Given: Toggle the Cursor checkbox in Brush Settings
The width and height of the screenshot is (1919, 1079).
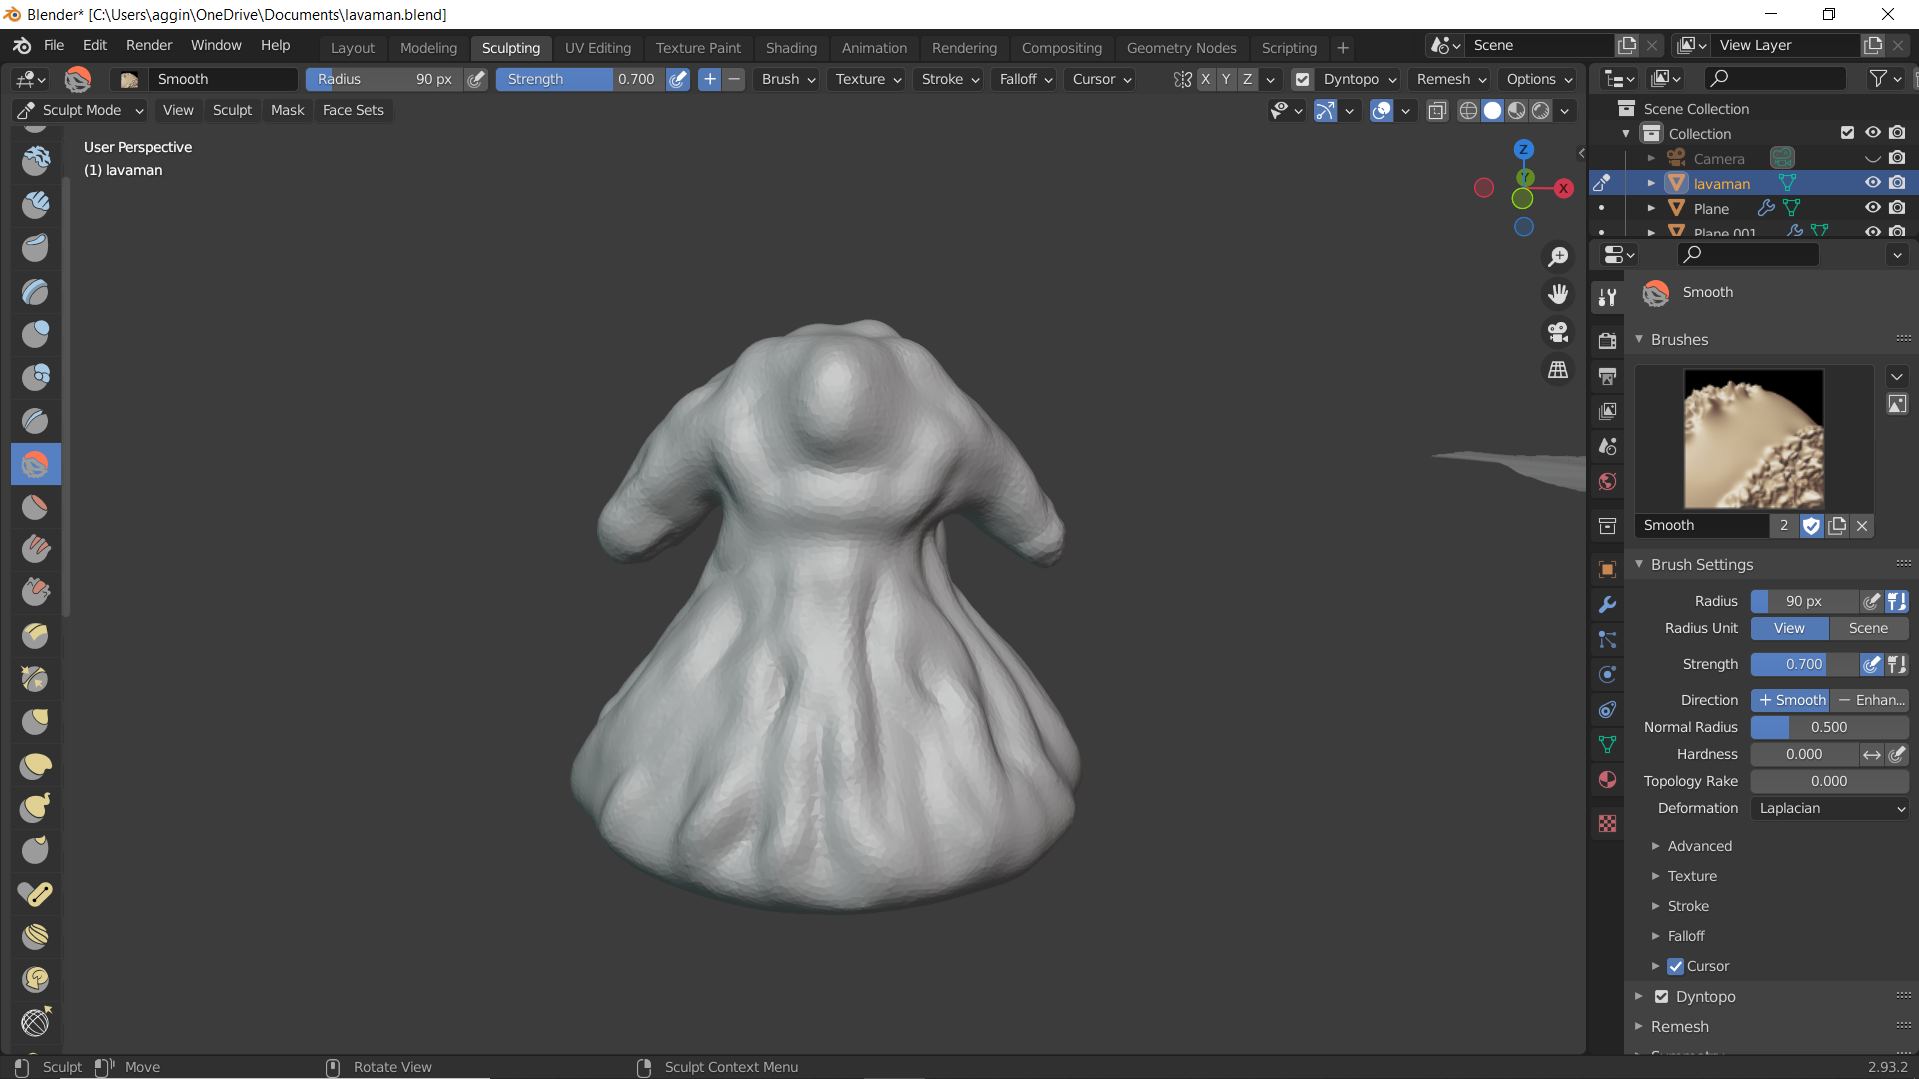Looking at the screenshot, I should tap(1675, 966).
